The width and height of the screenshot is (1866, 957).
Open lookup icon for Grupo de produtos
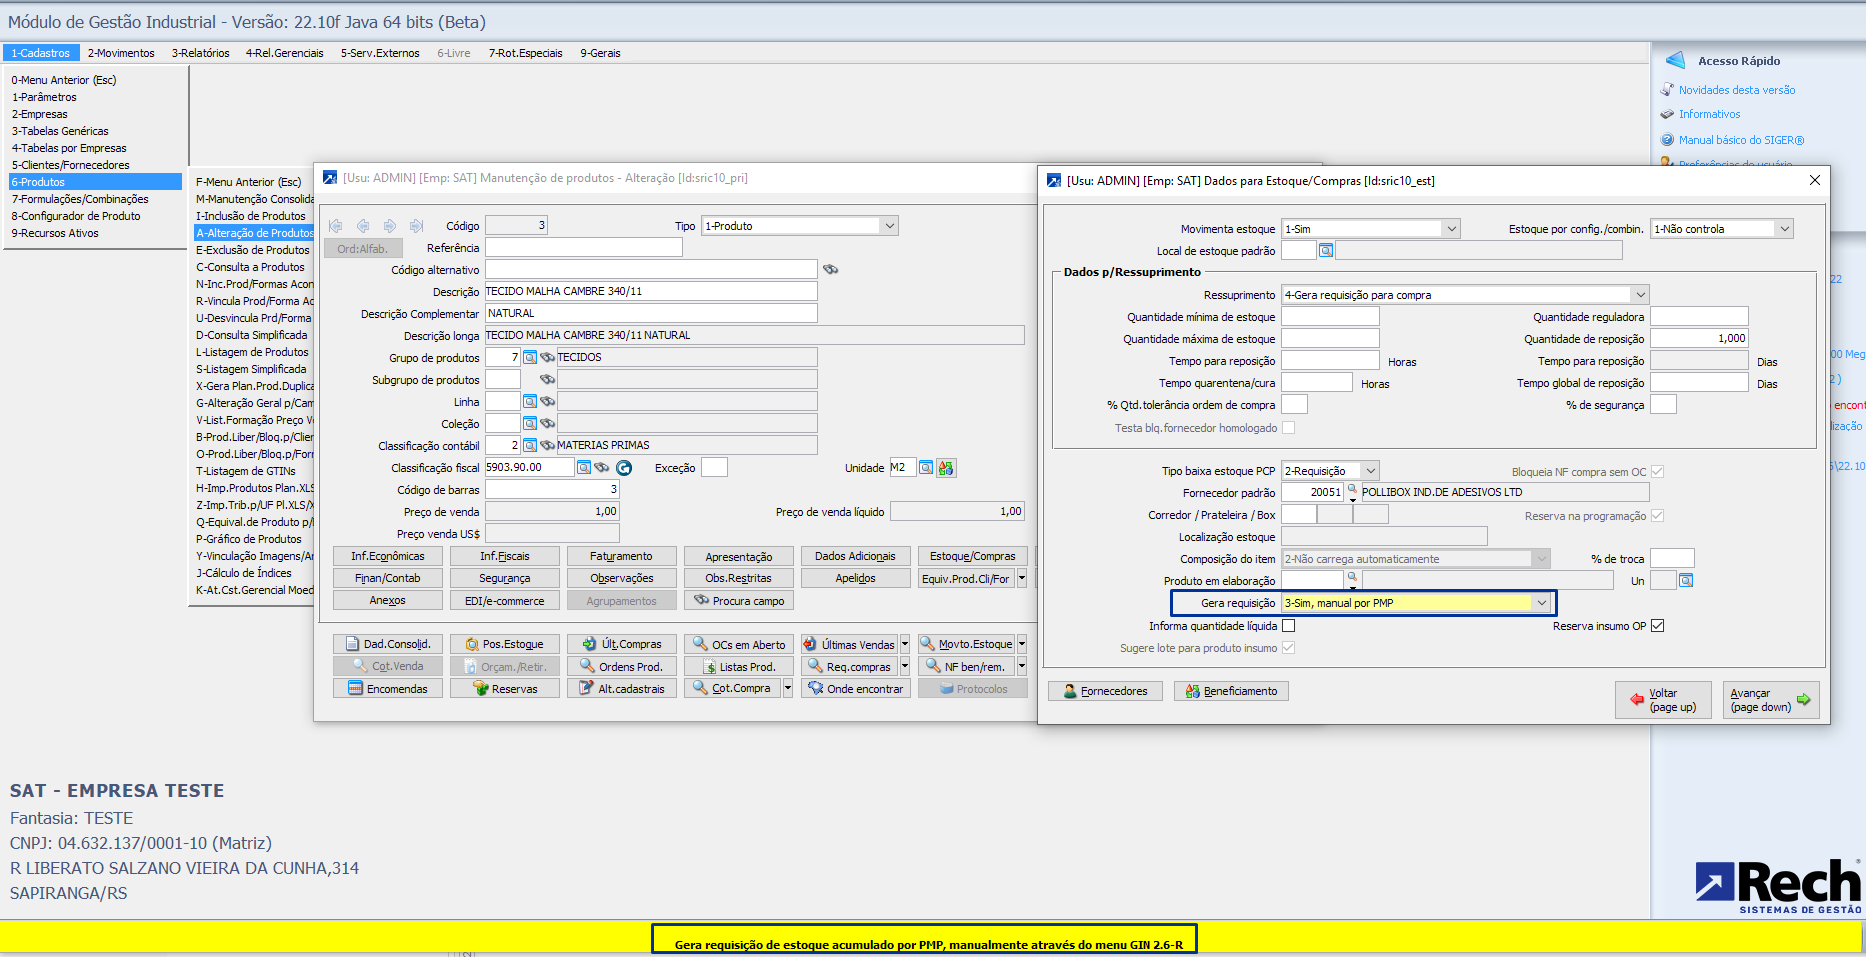click(530, 358)
